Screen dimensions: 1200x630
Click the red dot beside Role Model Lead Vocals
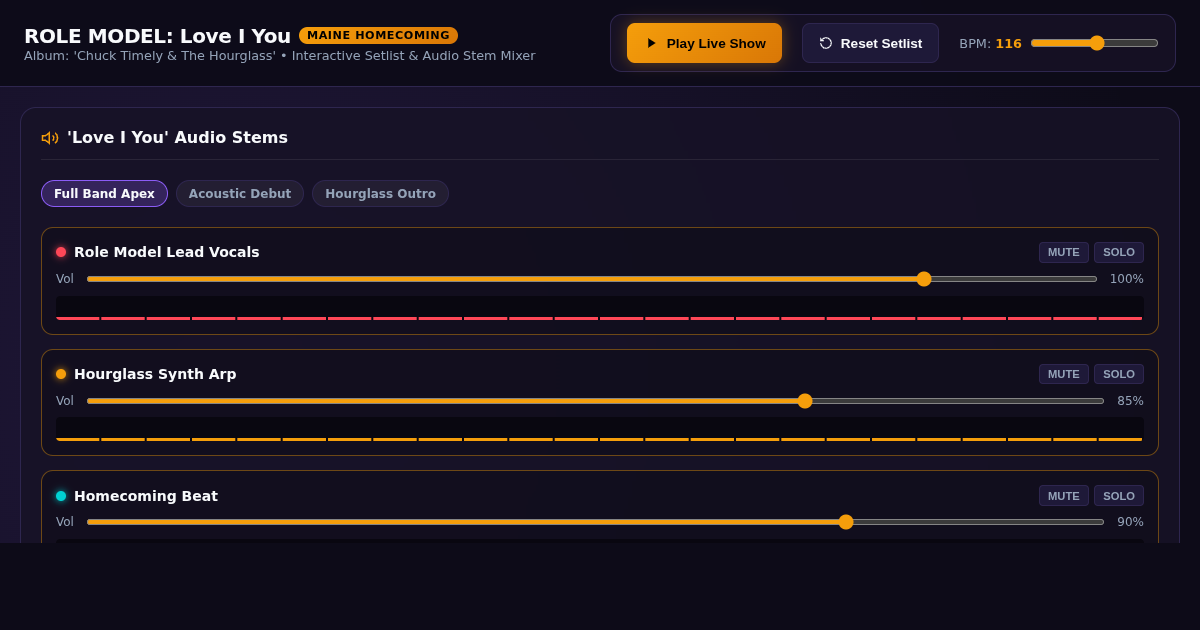61,252
